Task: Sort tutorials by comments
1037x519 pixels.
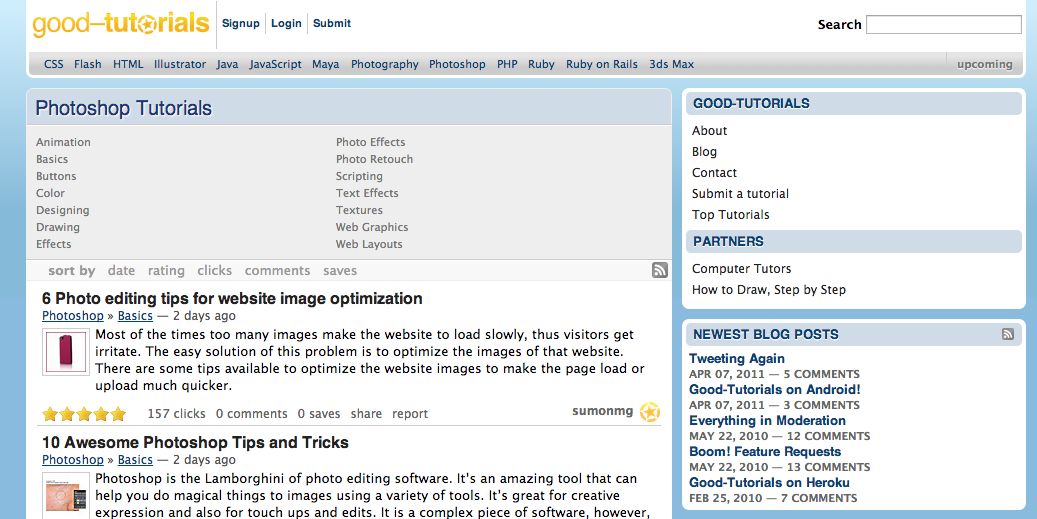Action: click(x=277, y=270)
